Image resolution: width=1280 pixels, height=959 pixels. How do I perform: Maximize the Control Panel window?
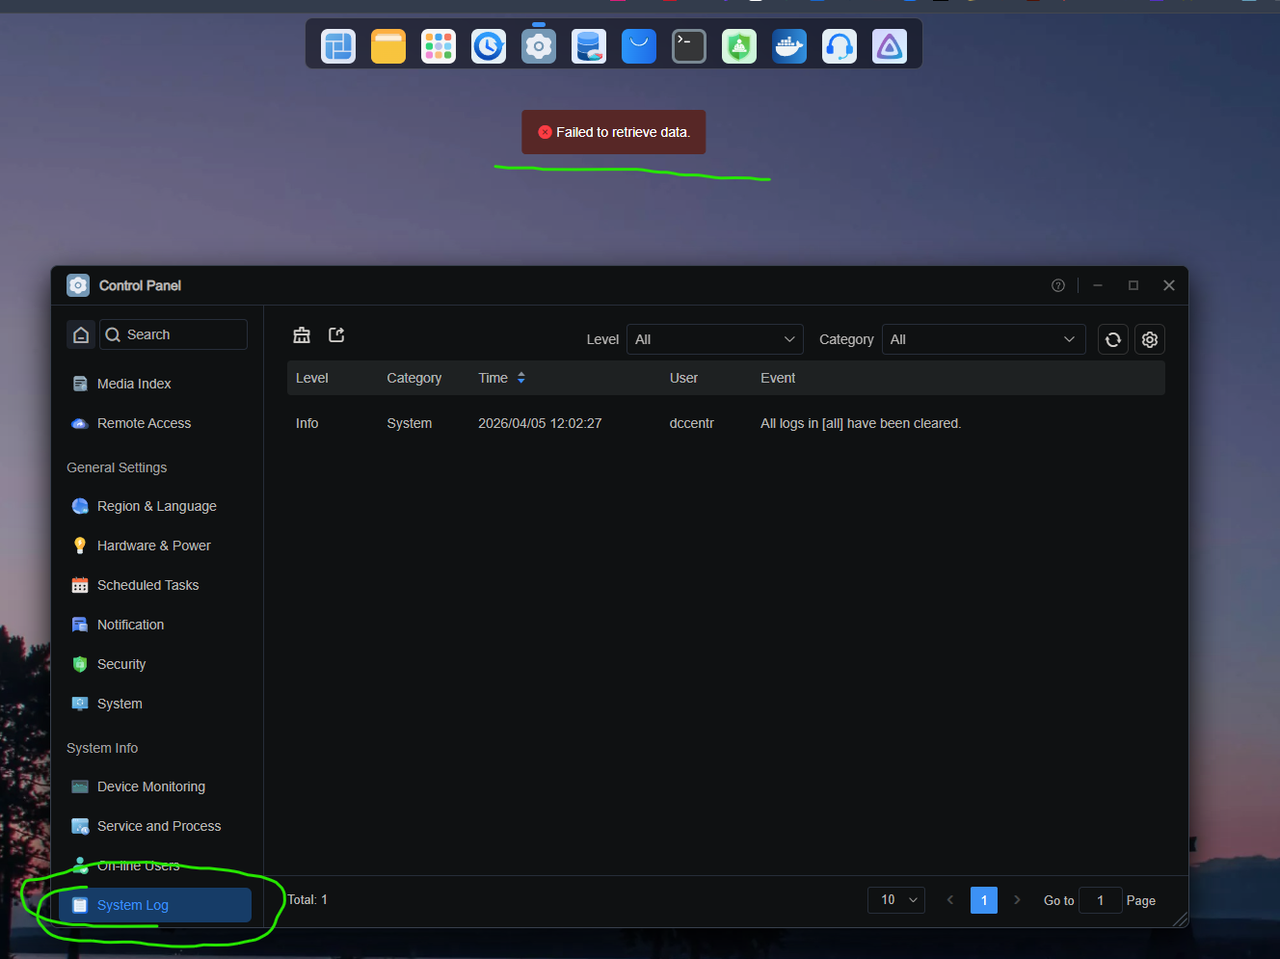coord(1133,285)
